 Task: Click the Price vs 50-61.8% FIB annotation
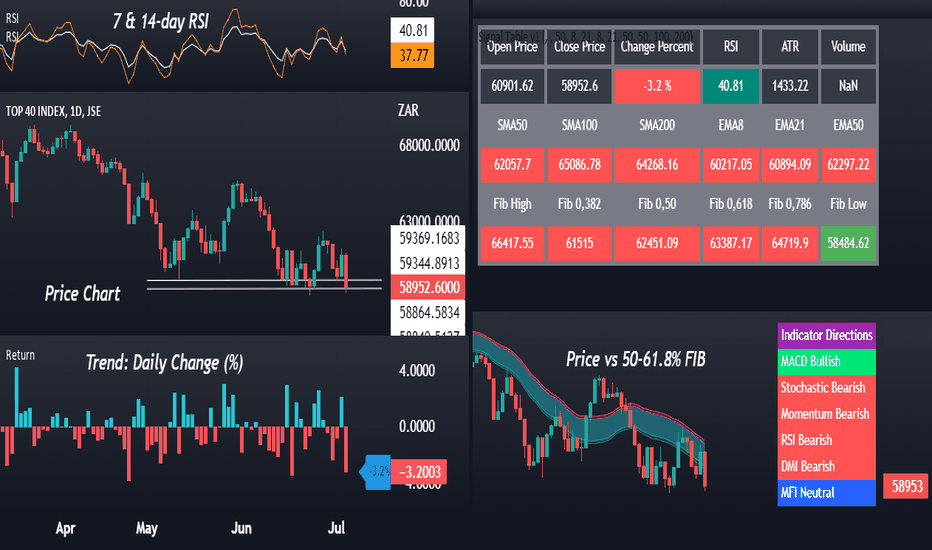coord(635,359)
